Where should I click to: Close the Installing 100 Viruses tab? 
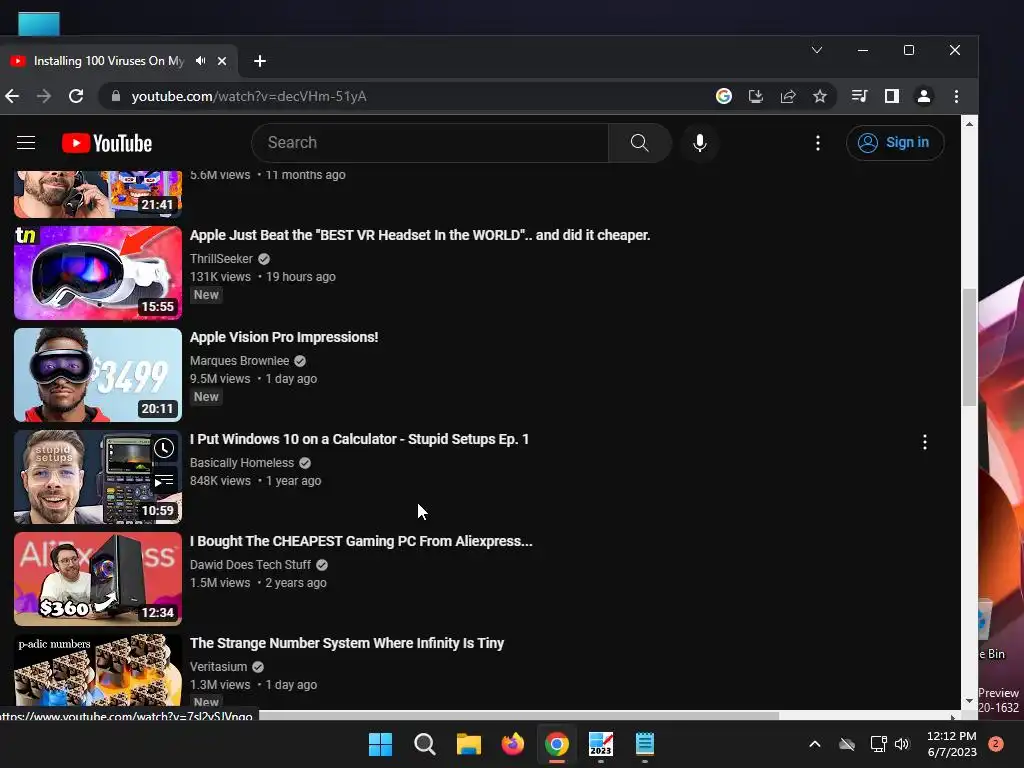pyautogui.click(x=222, y=61)
